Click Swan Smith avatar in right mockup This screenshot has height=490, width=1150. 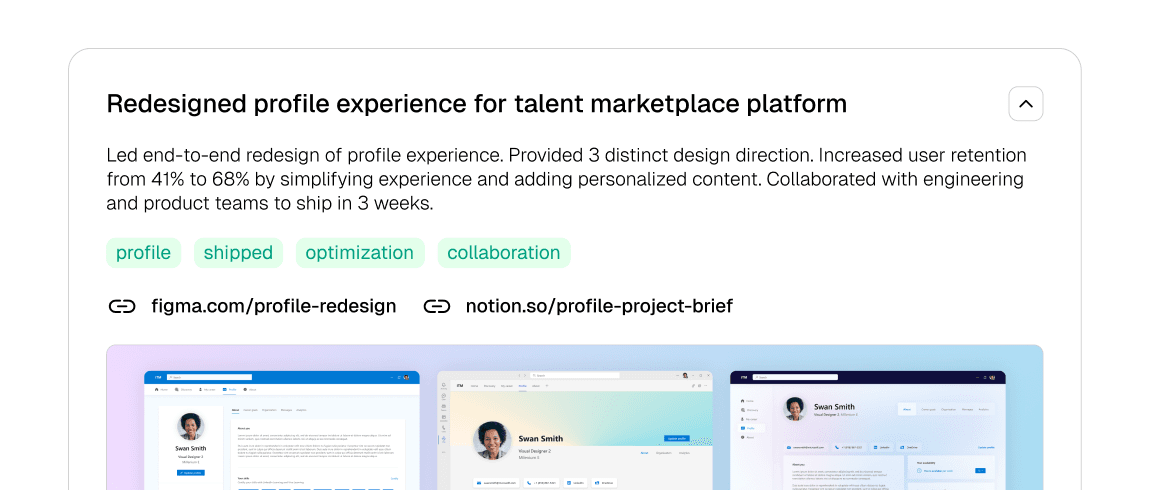795,409
